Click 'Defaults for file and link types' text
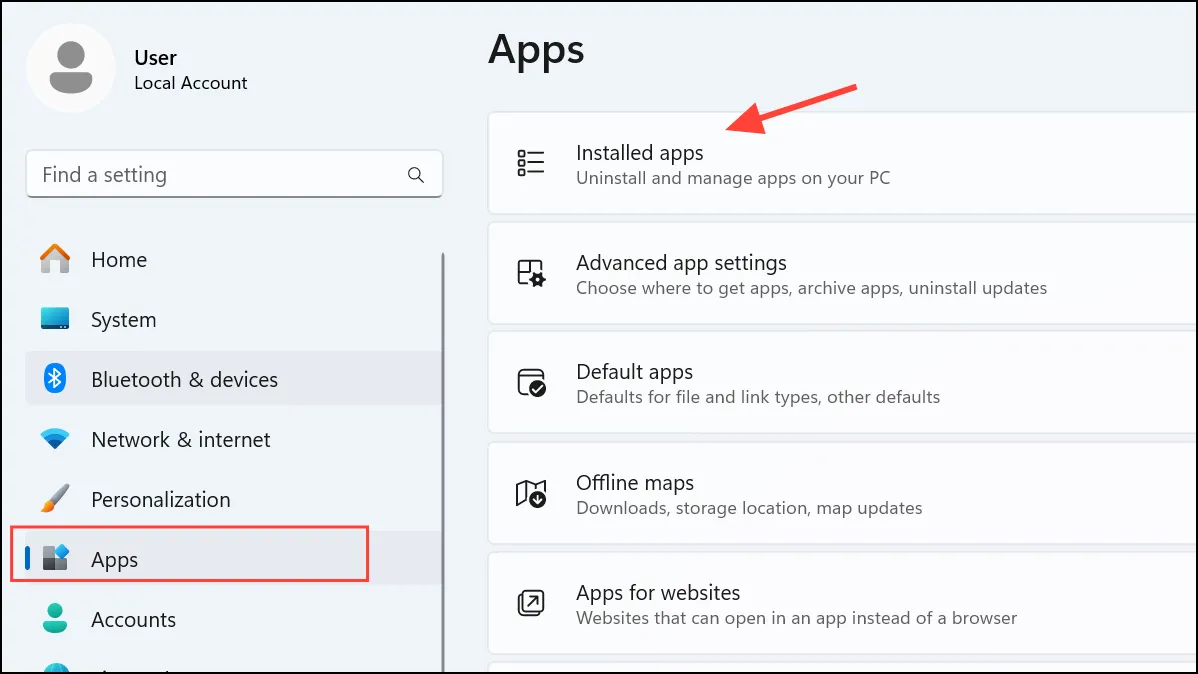The image size is (1198, 674). pyautogui.click(x=758, y=397)
